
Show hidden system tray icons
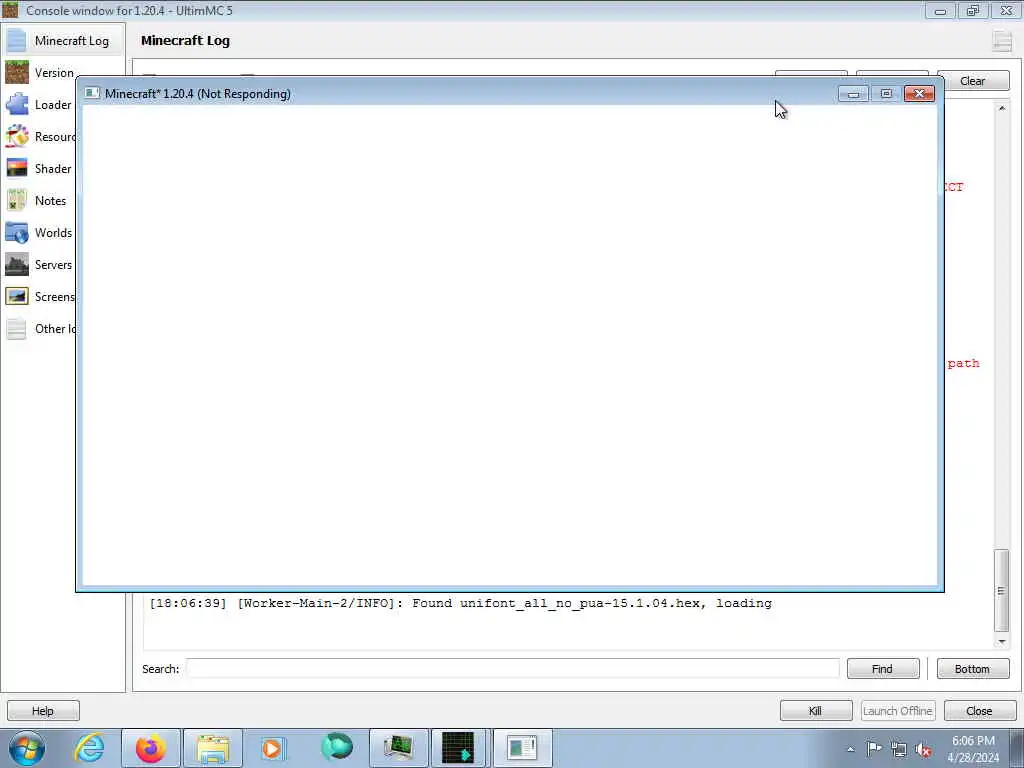850,750
